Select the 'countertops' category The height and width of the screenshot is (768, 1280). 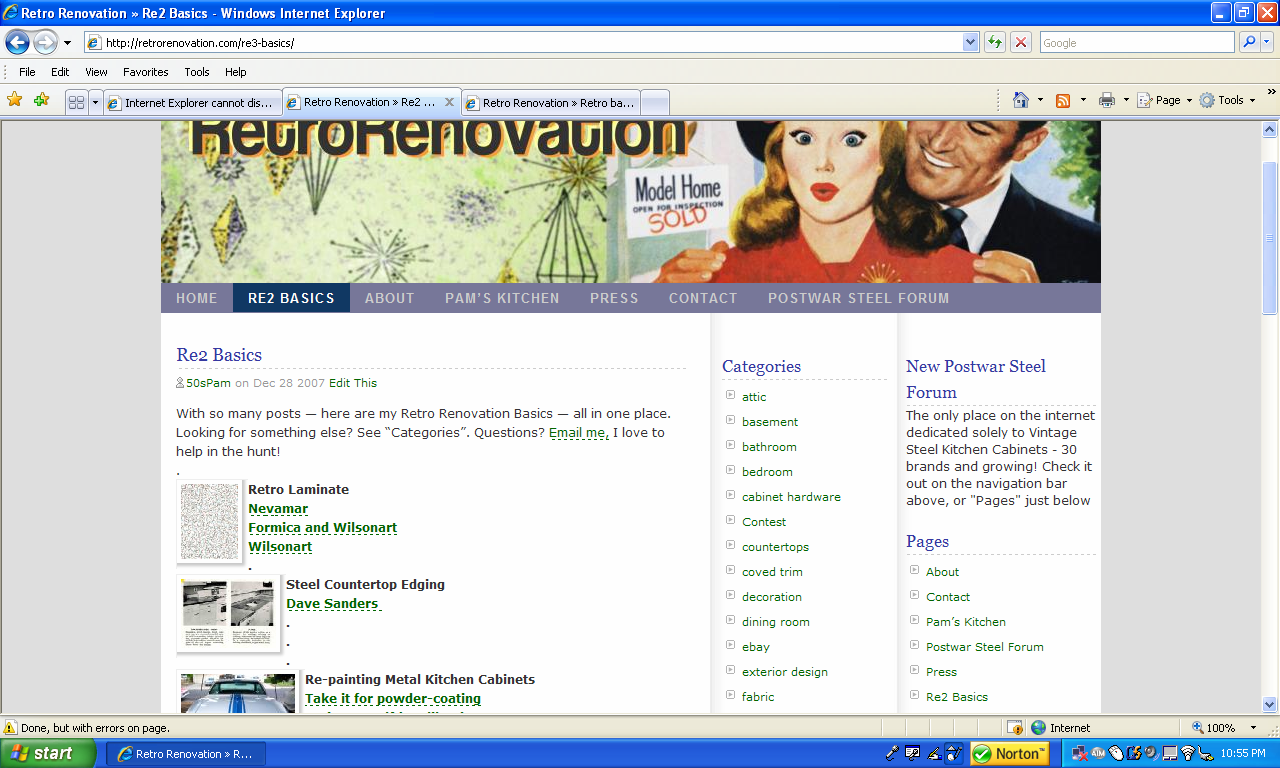[x=775, y=547]
